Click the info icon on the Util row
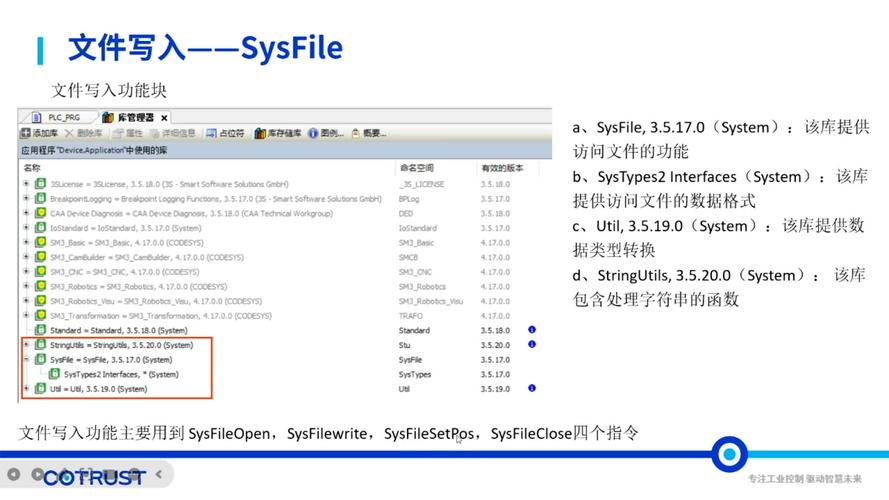 coord(532,388)
